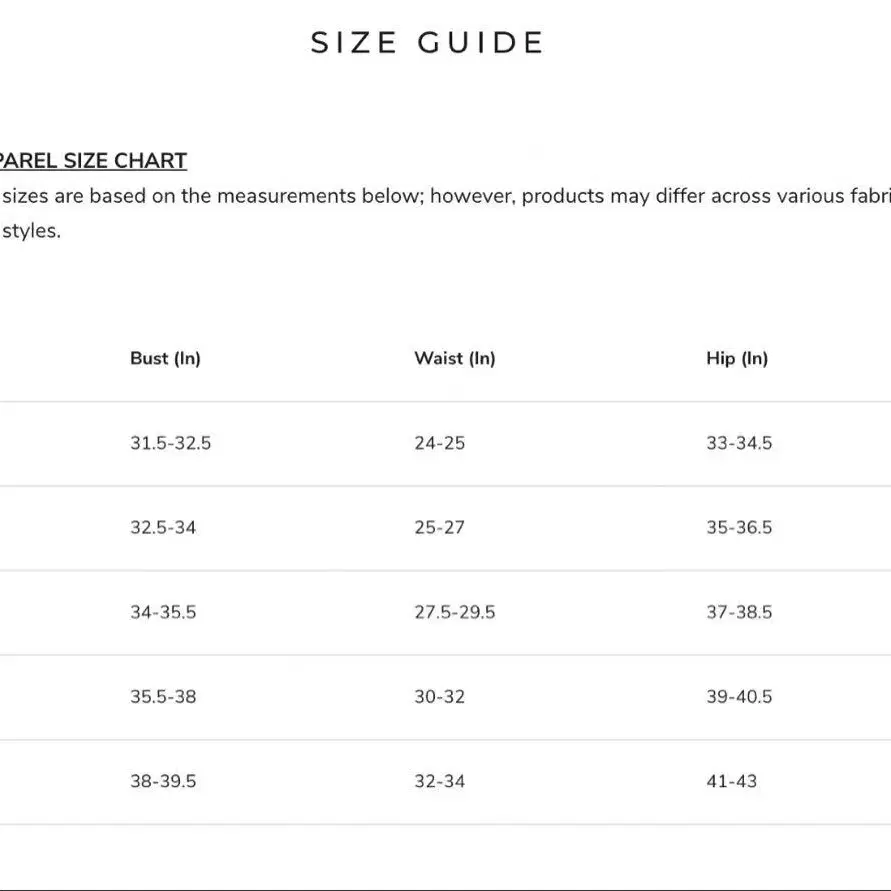Select the 38-39.5 bust measurement cell
The image size is (891, 891).
point(163,781)
